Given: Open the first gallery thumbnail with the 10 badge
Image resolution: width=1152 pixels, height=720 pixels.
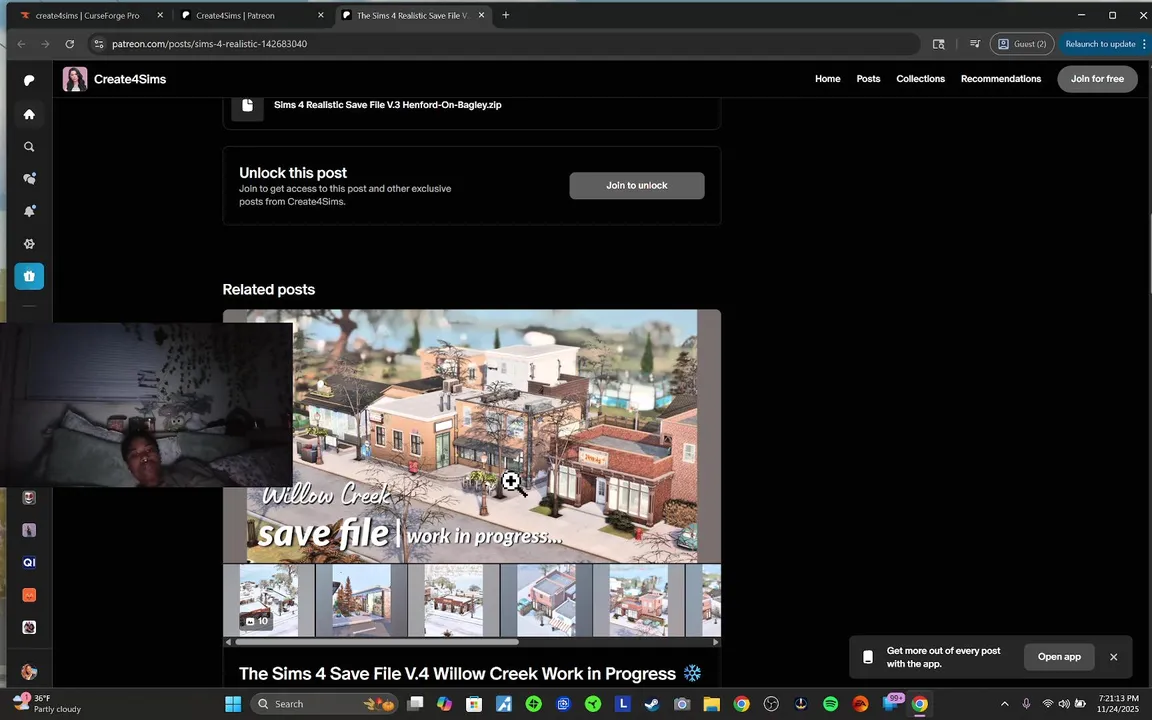Looking at the screenshot, I should [269, 600].
